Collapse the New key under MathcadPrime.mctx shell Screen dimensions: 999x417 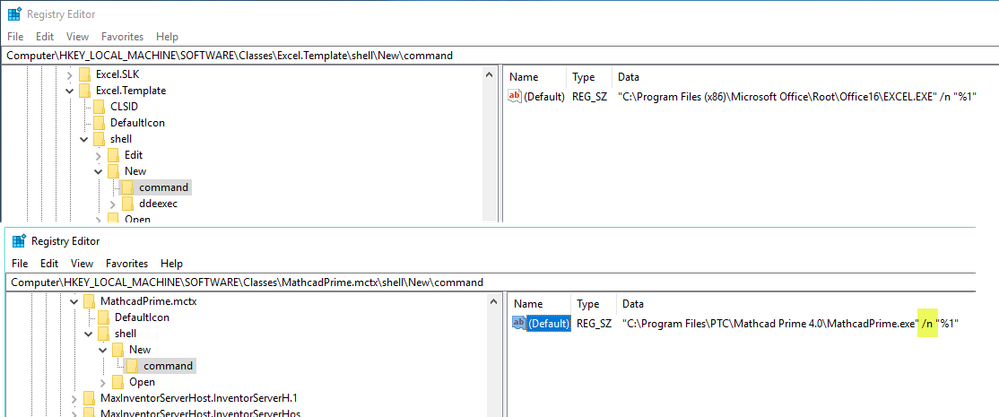[103, 350]
